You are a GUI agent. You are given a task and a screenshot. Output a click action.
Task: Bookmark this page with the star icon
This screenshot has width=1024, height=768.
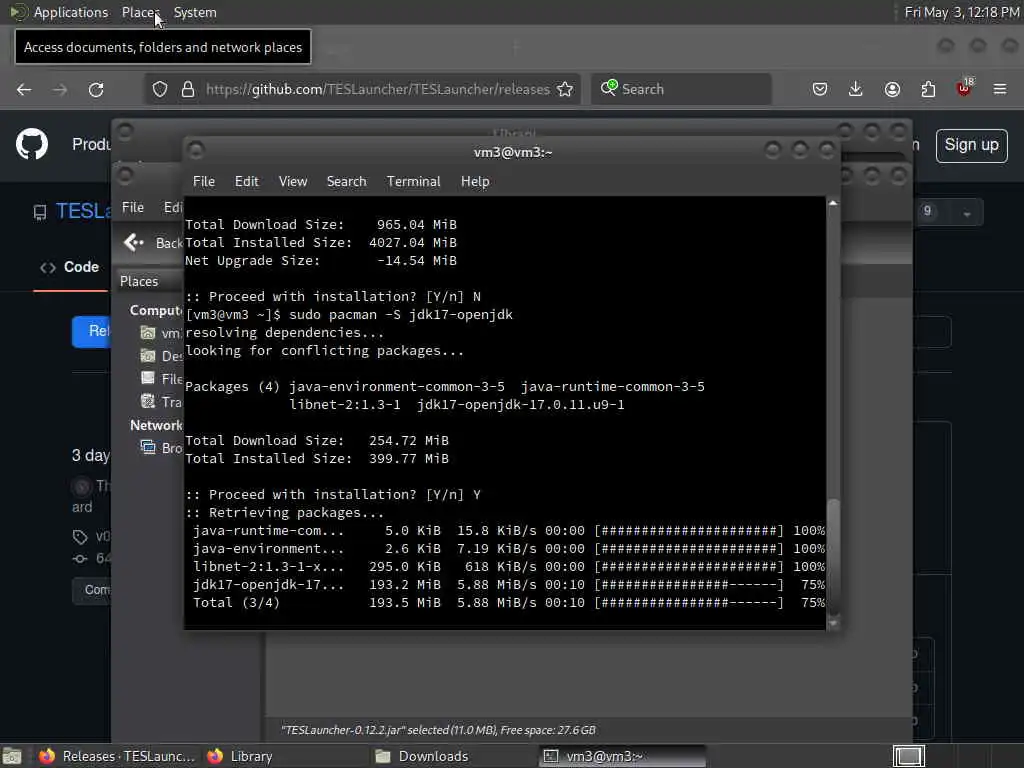tap(565, 89)
